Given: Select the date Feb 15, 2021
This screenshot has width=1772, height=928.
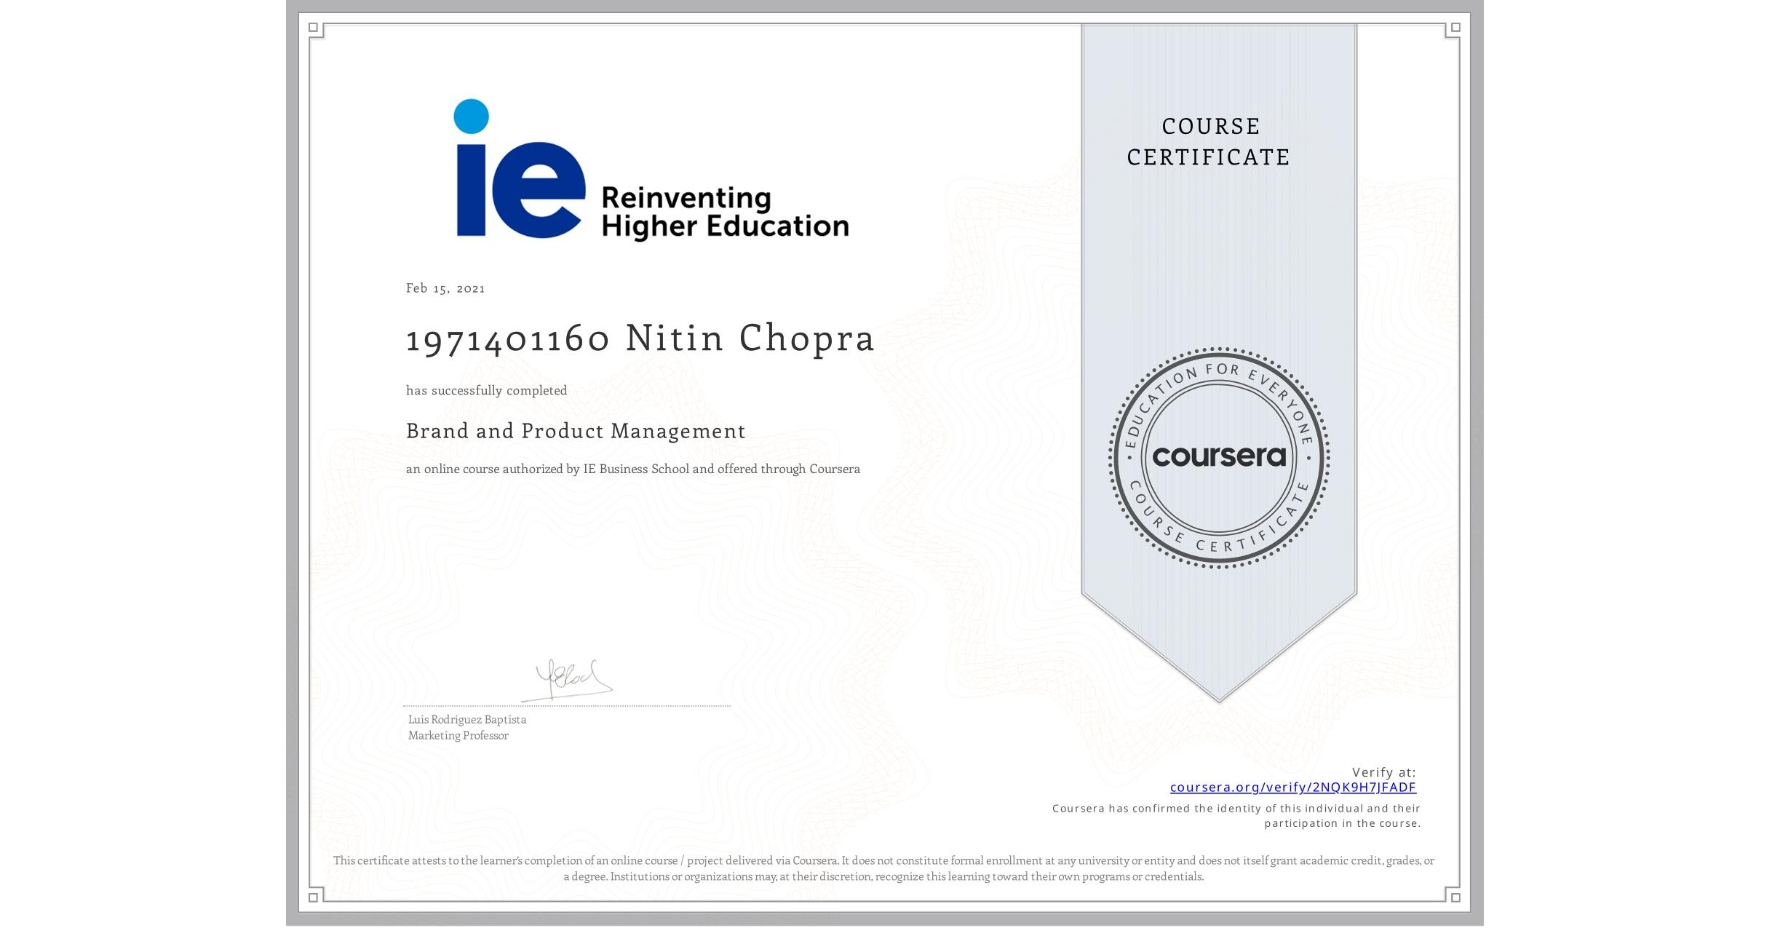Looking at the screenshot, I should coord(444,288).
